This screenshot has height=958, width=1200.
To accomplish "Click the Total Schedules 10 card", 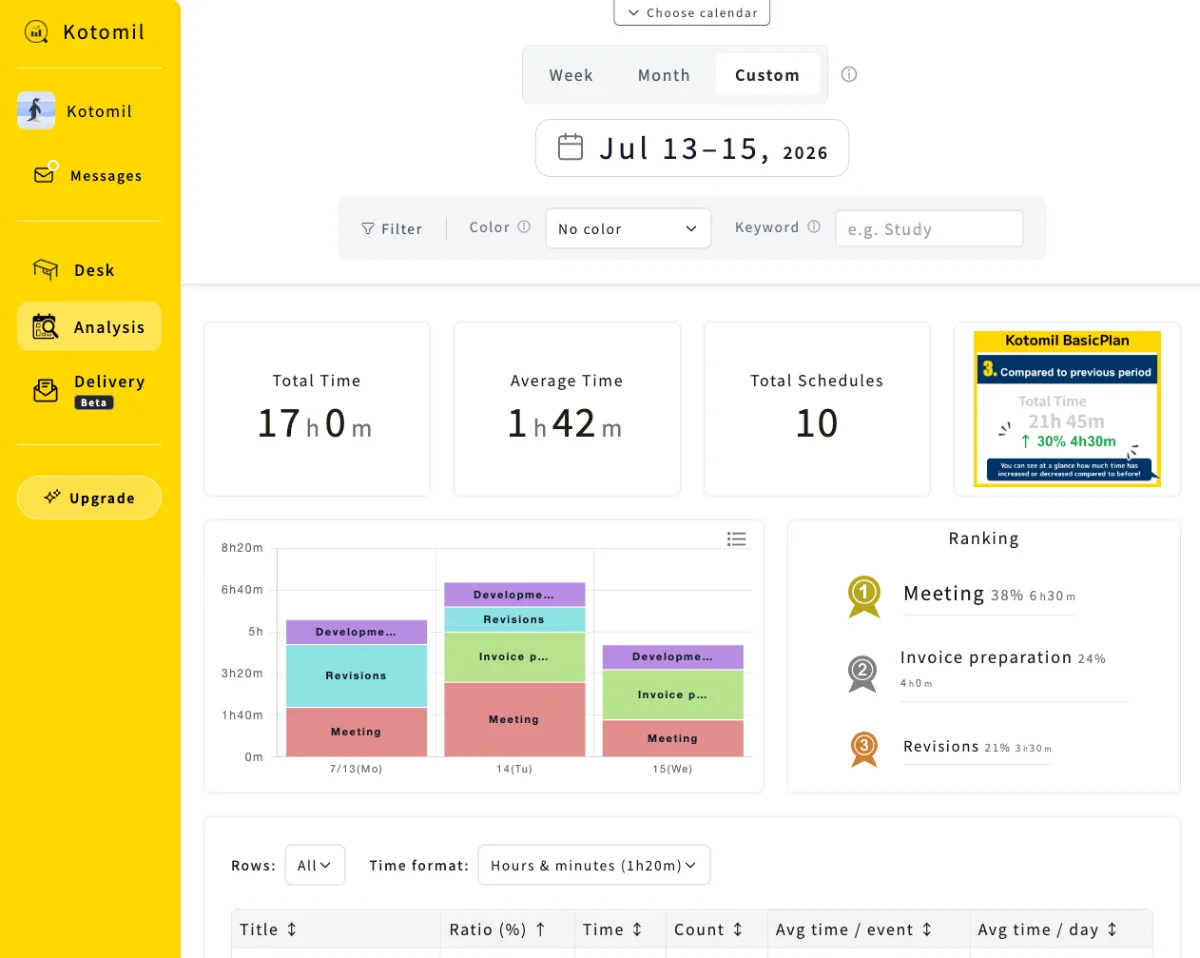I will [817, 409].
